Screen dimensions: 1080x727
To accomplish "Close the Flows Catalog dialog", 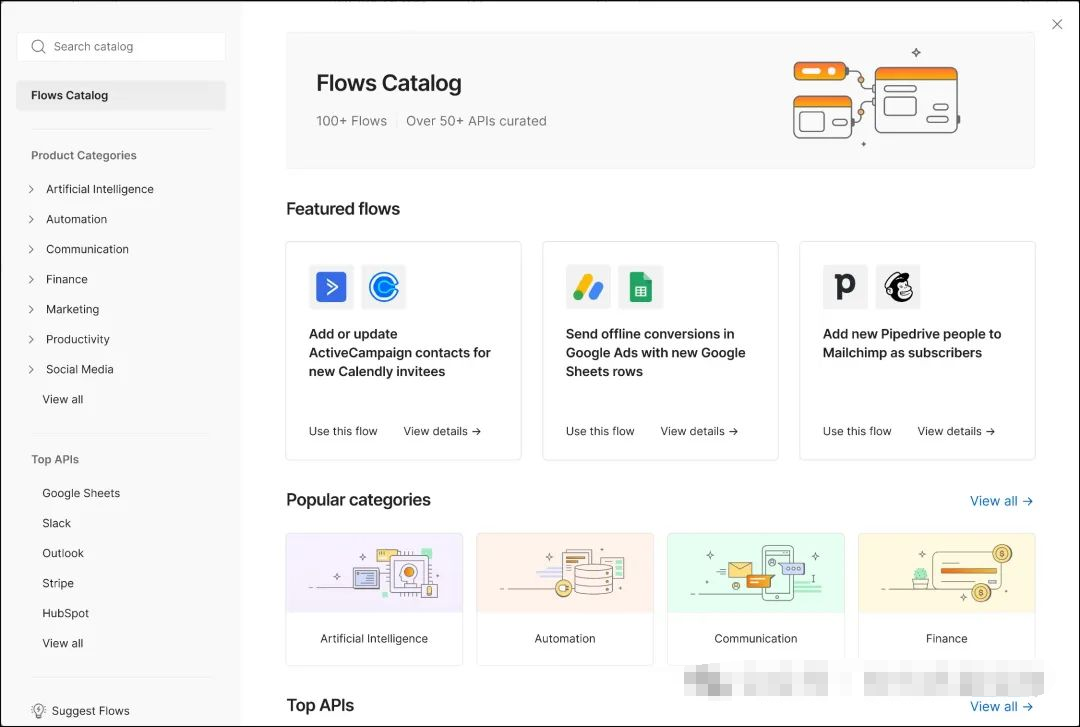I will point(1057,25).
